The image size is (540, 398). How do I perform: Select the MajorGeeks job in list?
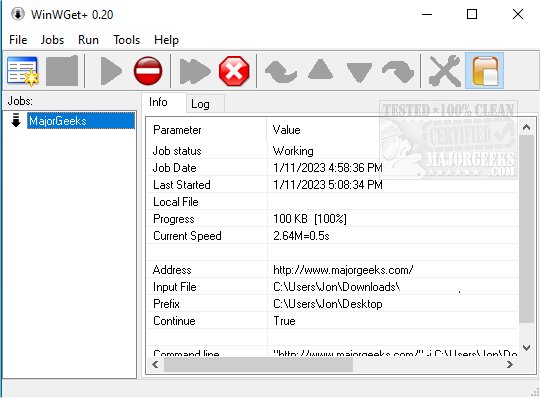81,121
